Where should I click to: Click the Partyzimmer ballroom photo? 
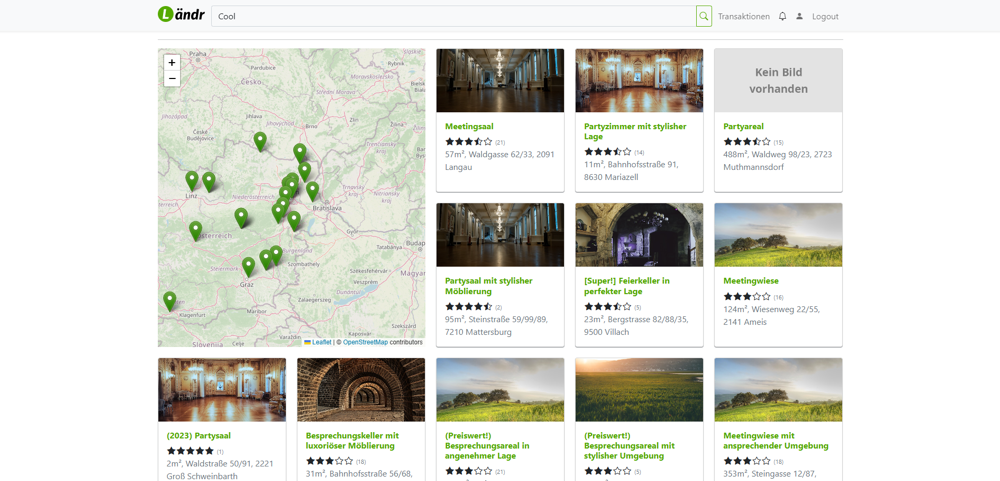pyautogui.click(x=639, y=80)
